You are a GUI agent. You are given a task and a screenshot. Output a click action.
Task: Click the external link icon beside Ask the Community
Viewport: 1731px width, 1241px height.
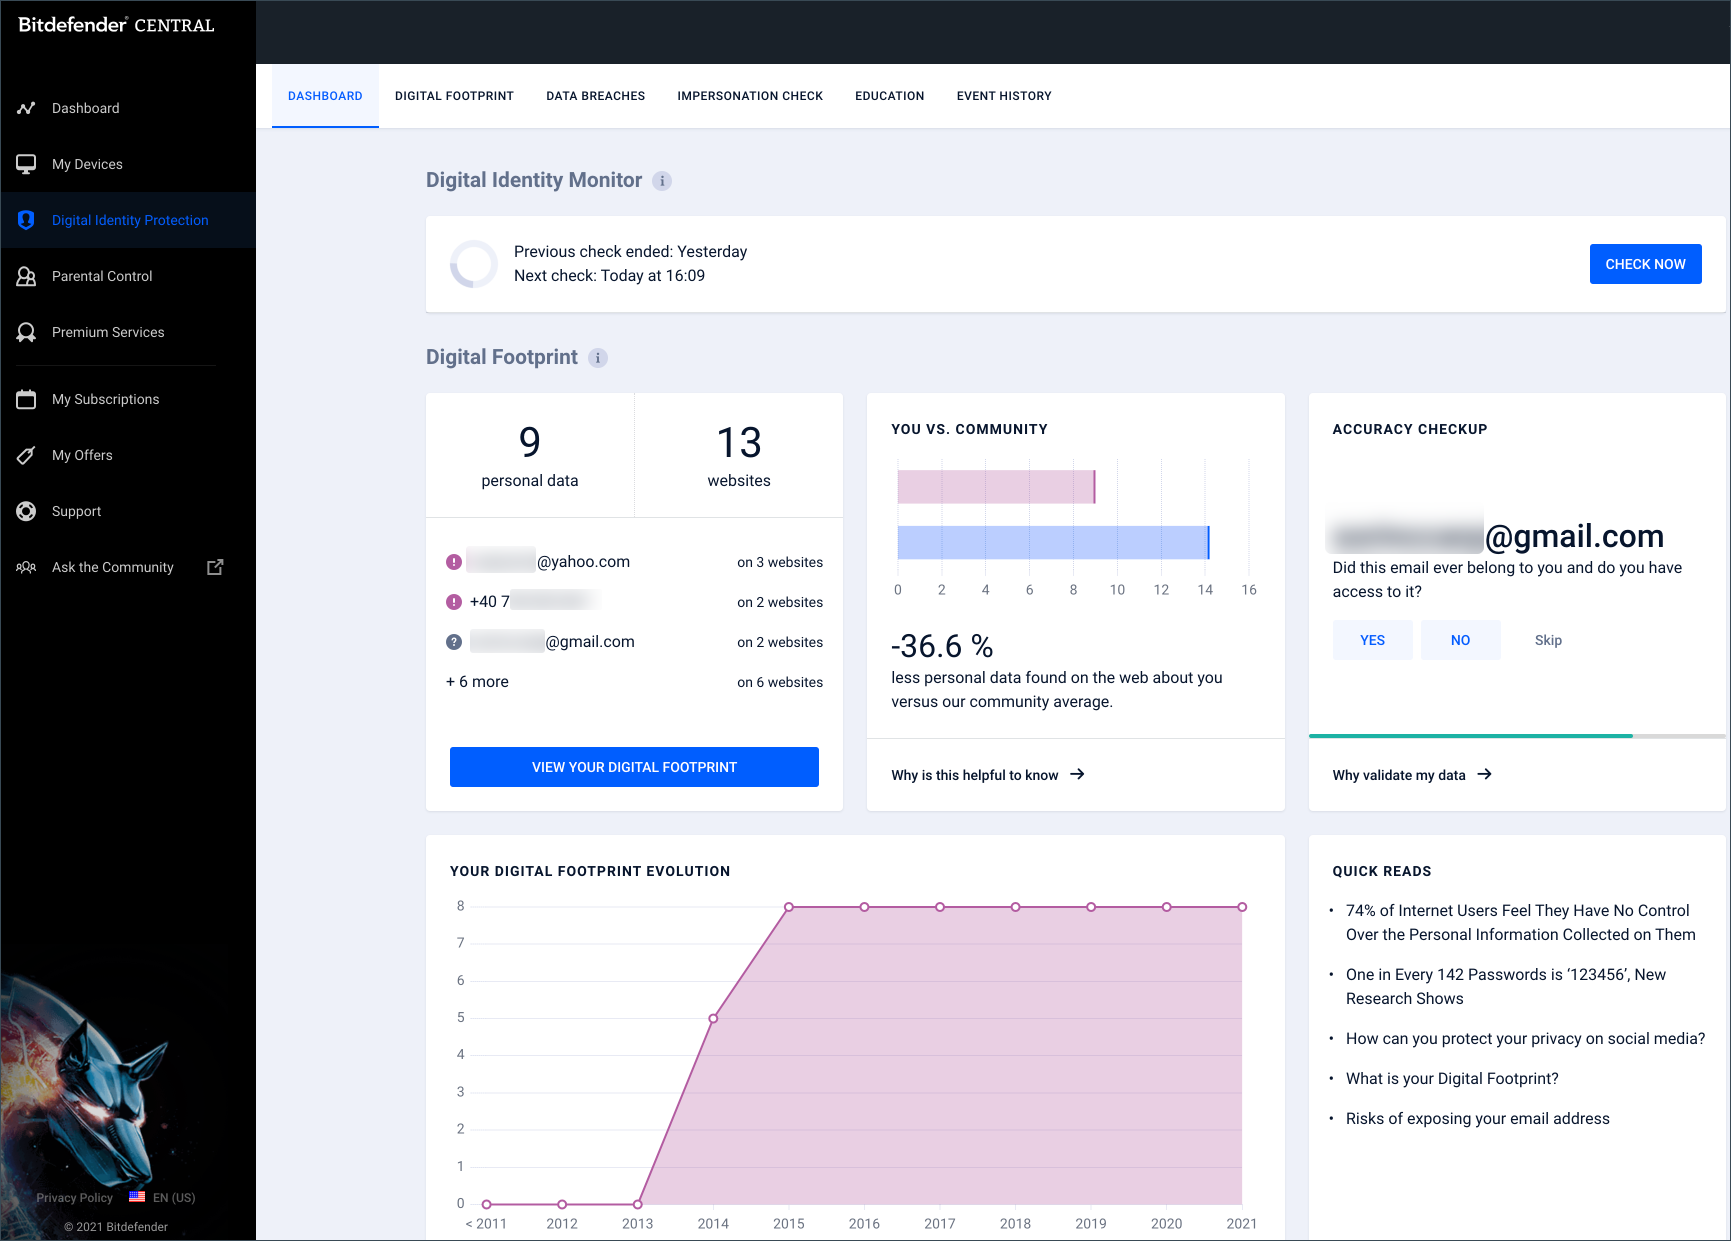tap(215, 567)
